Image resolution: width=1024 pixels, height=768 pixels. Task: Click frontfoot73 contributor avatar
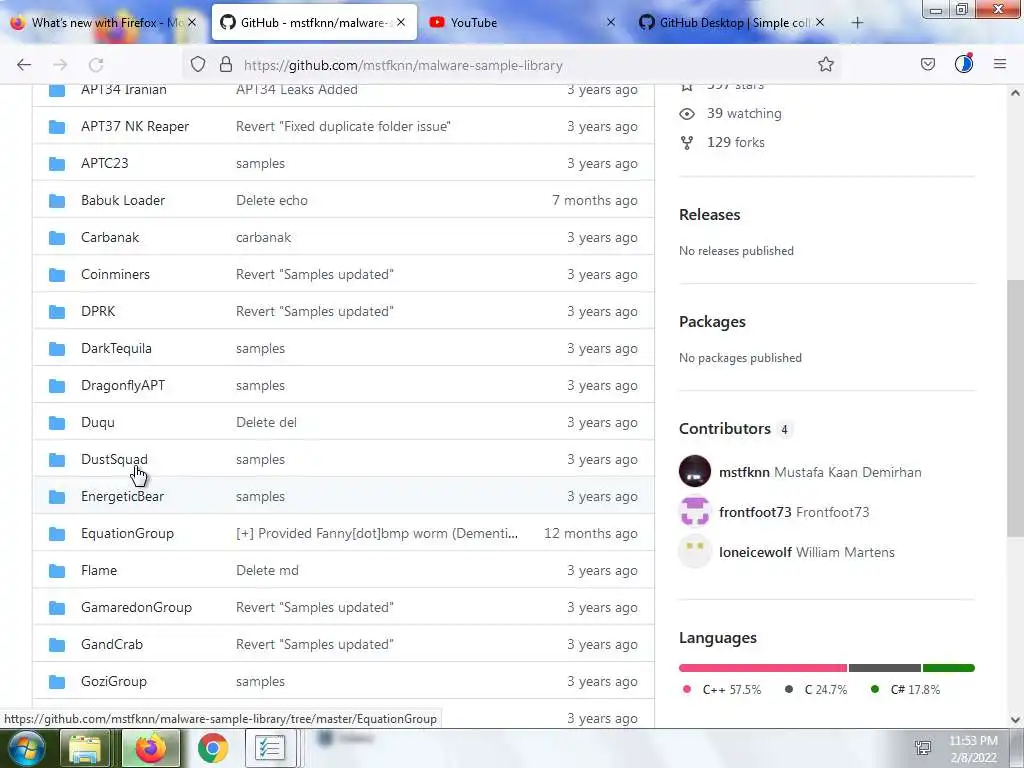point(695,511)
